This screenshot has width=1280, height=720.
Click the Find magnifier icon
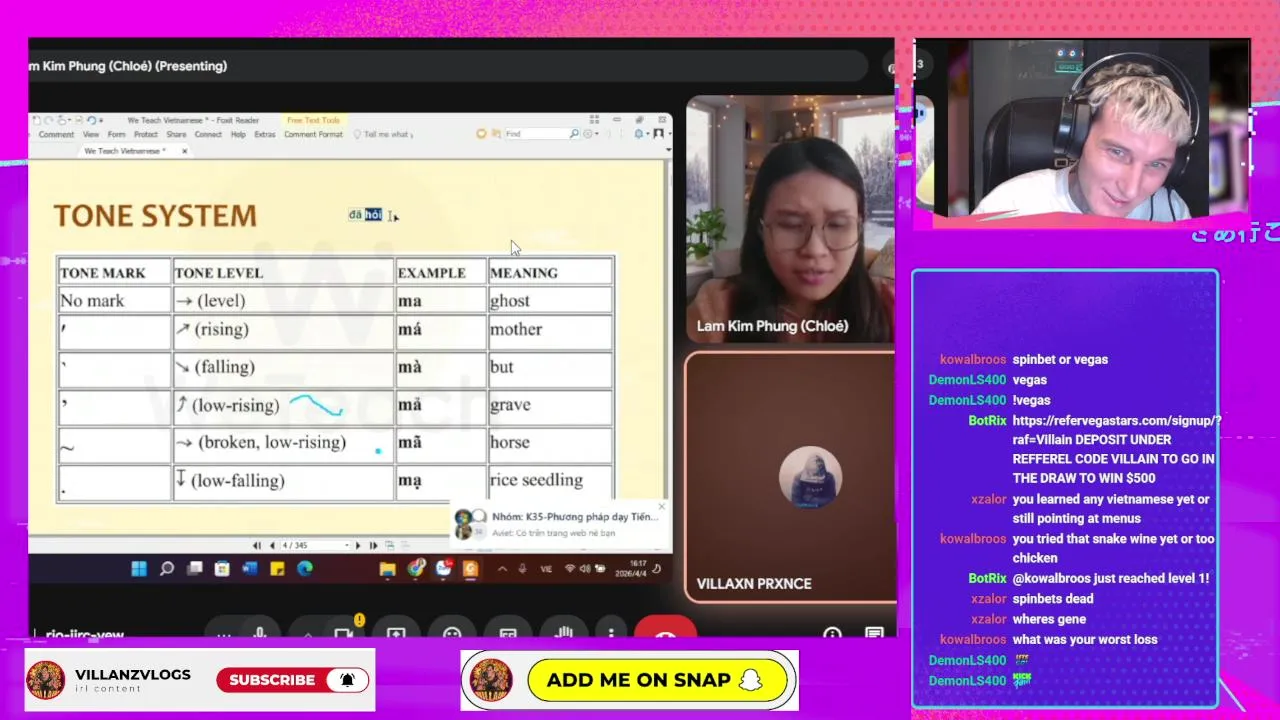tap(575, 133)
